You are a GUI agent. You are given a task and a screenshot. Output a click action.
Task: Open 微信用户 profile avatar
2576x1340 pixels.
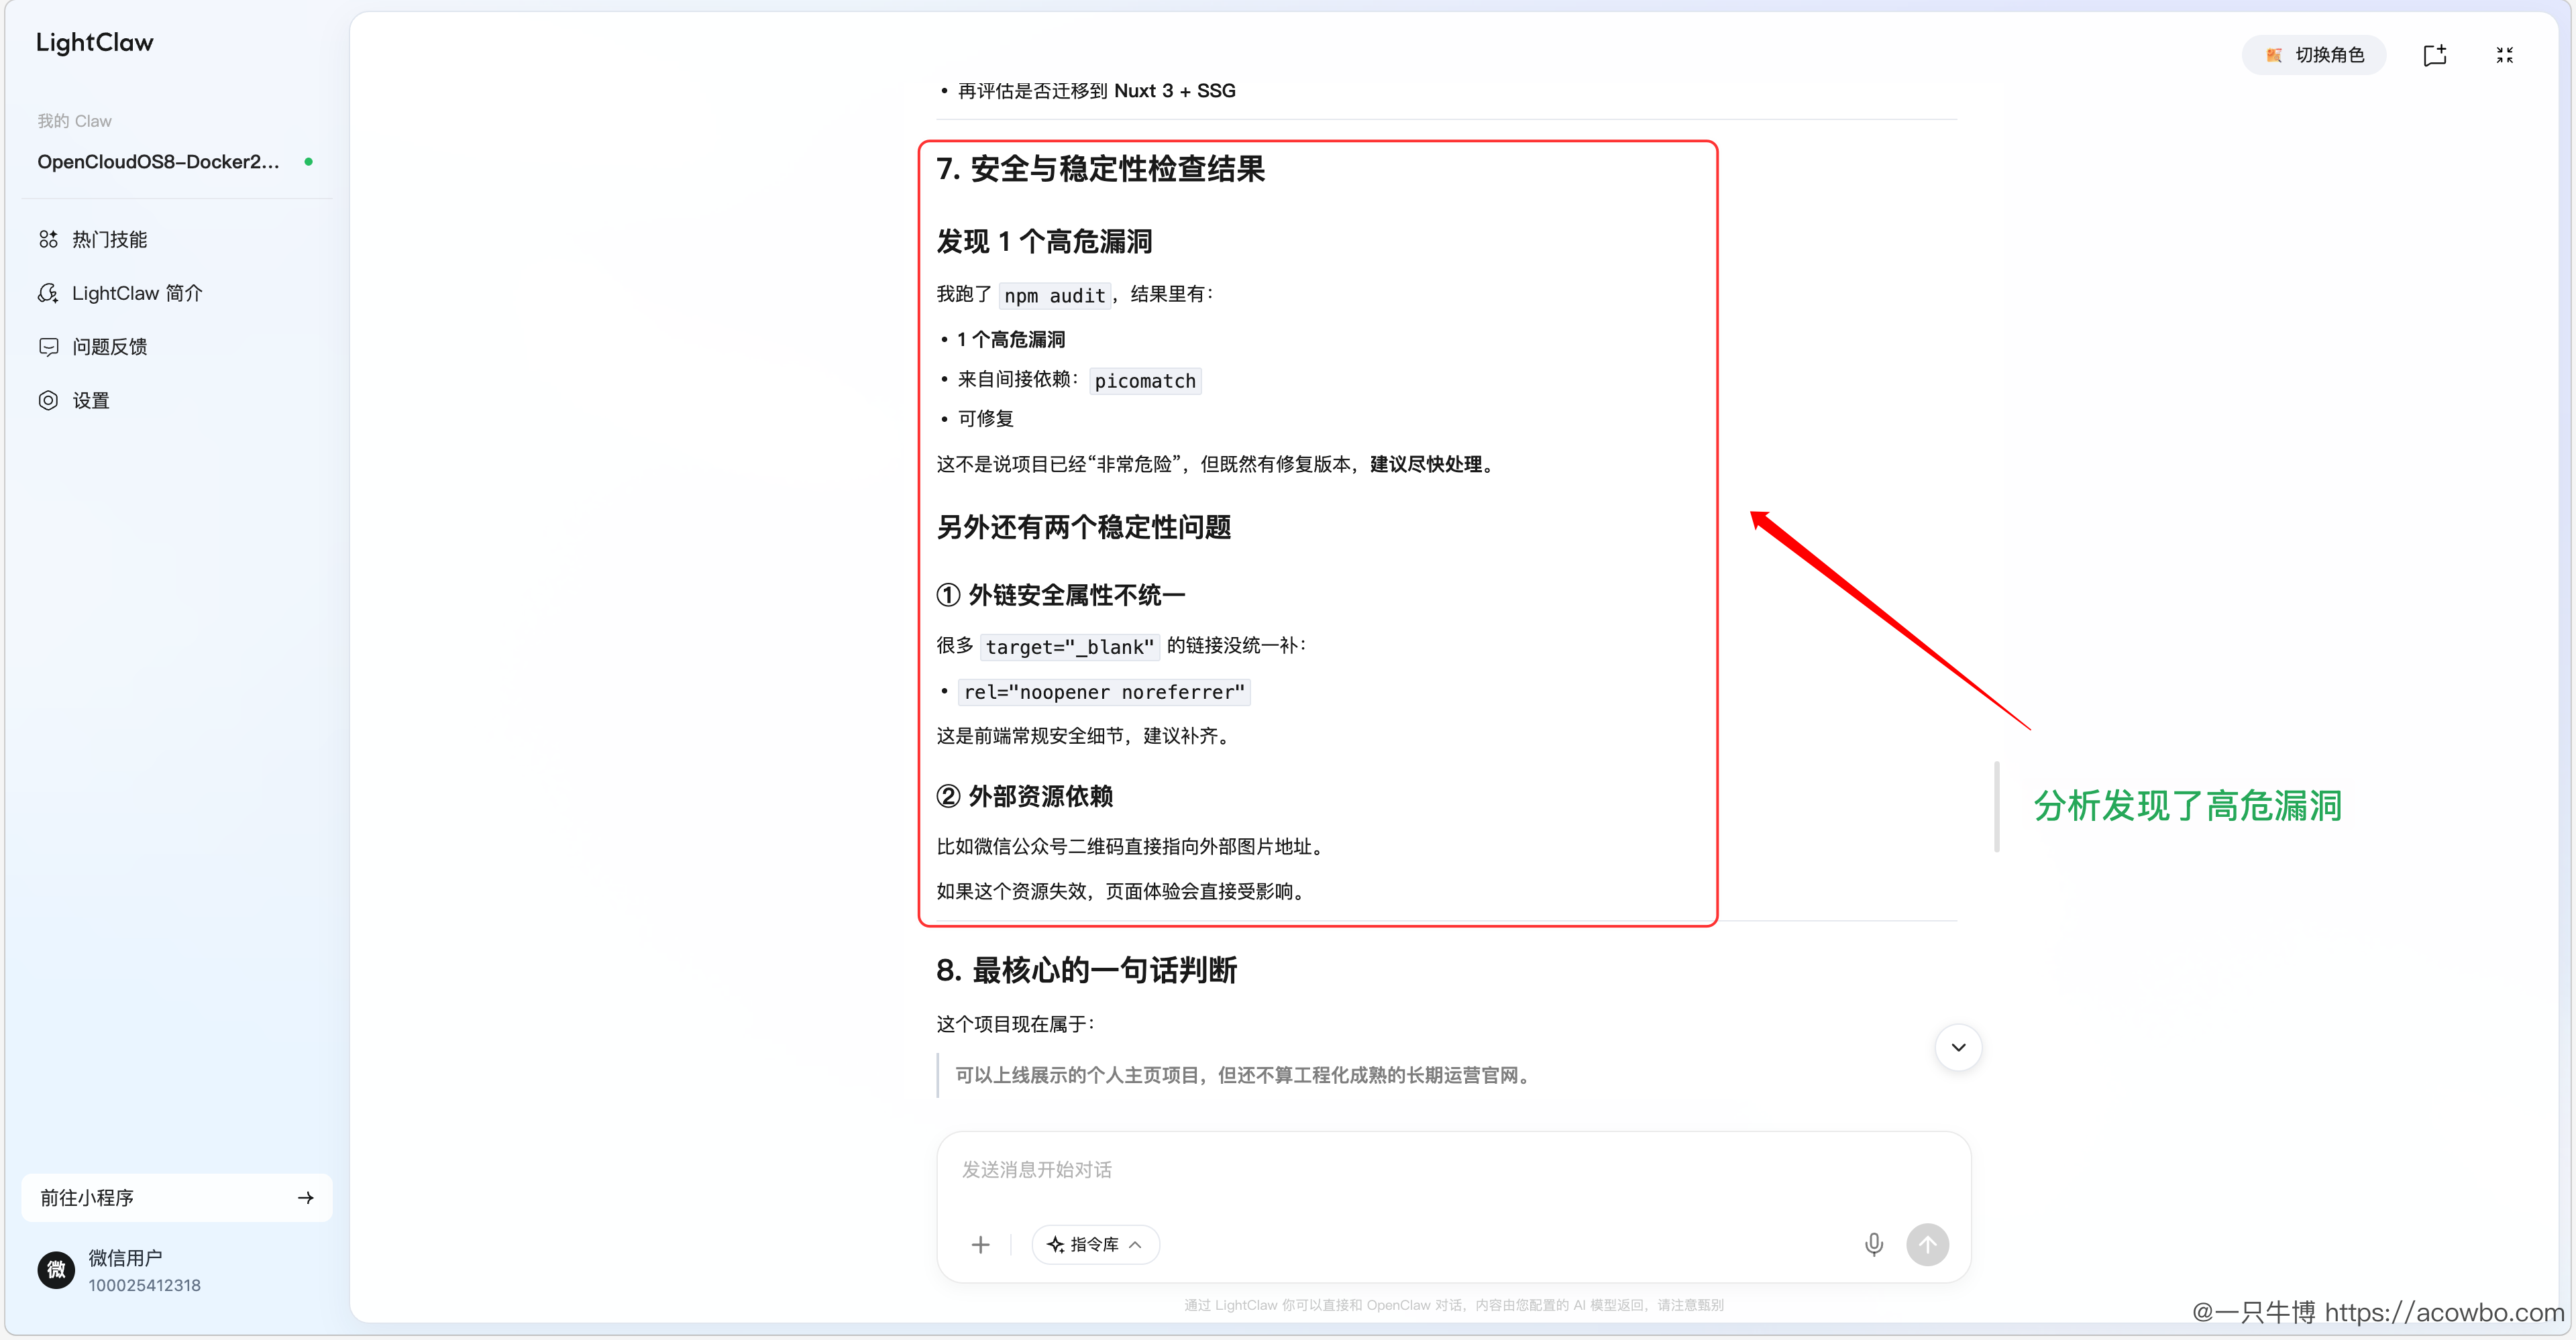[x=56, y=1270]
